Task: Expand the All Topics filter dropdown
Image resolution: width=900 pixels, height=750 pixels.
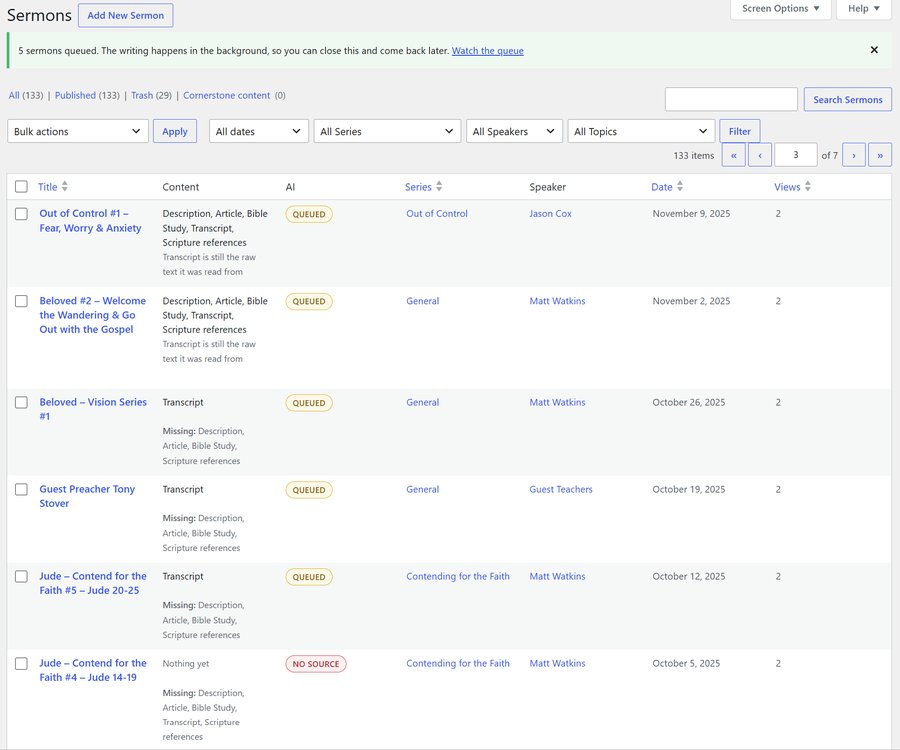Action: click(641, 131)
